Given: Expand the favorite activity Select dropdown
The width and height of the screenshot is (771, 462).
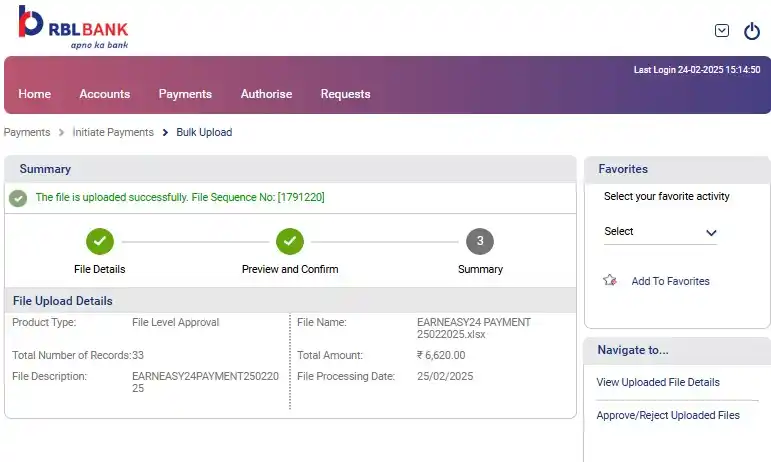Looking at the screenshot, I should coord(660,232).
